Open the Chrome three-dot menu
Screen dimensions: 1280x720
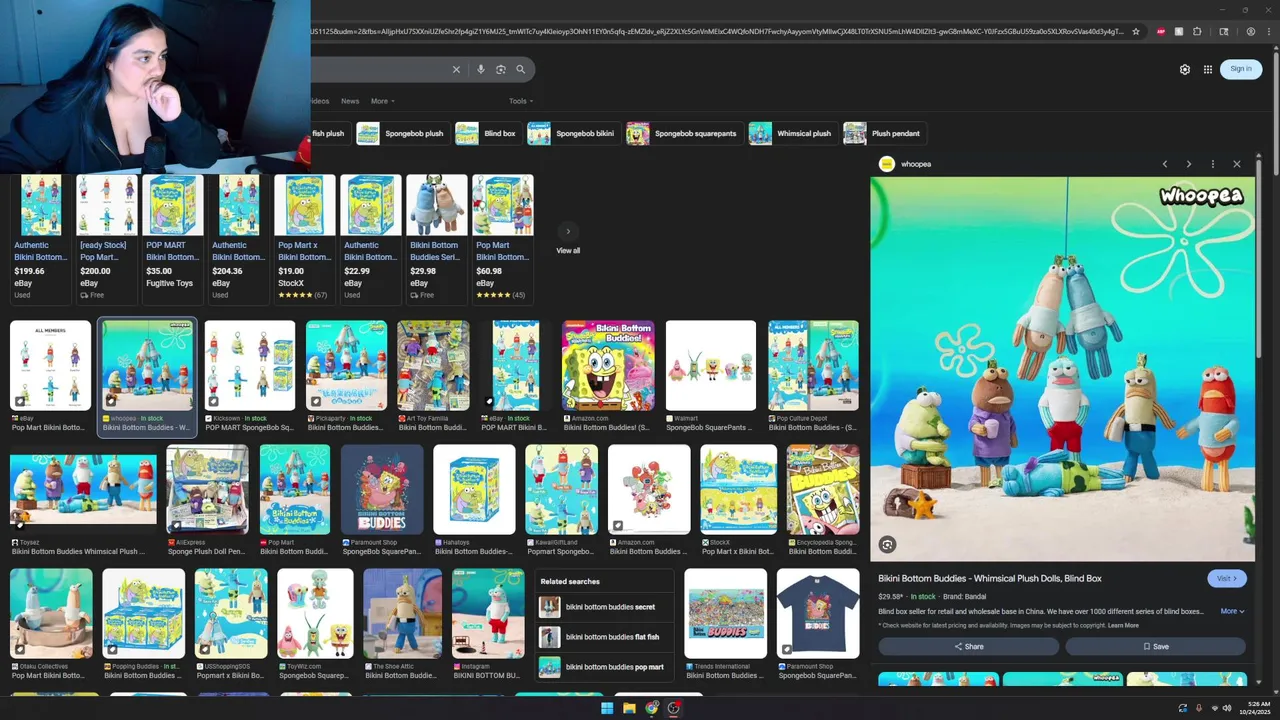(x=1268, y=31)
